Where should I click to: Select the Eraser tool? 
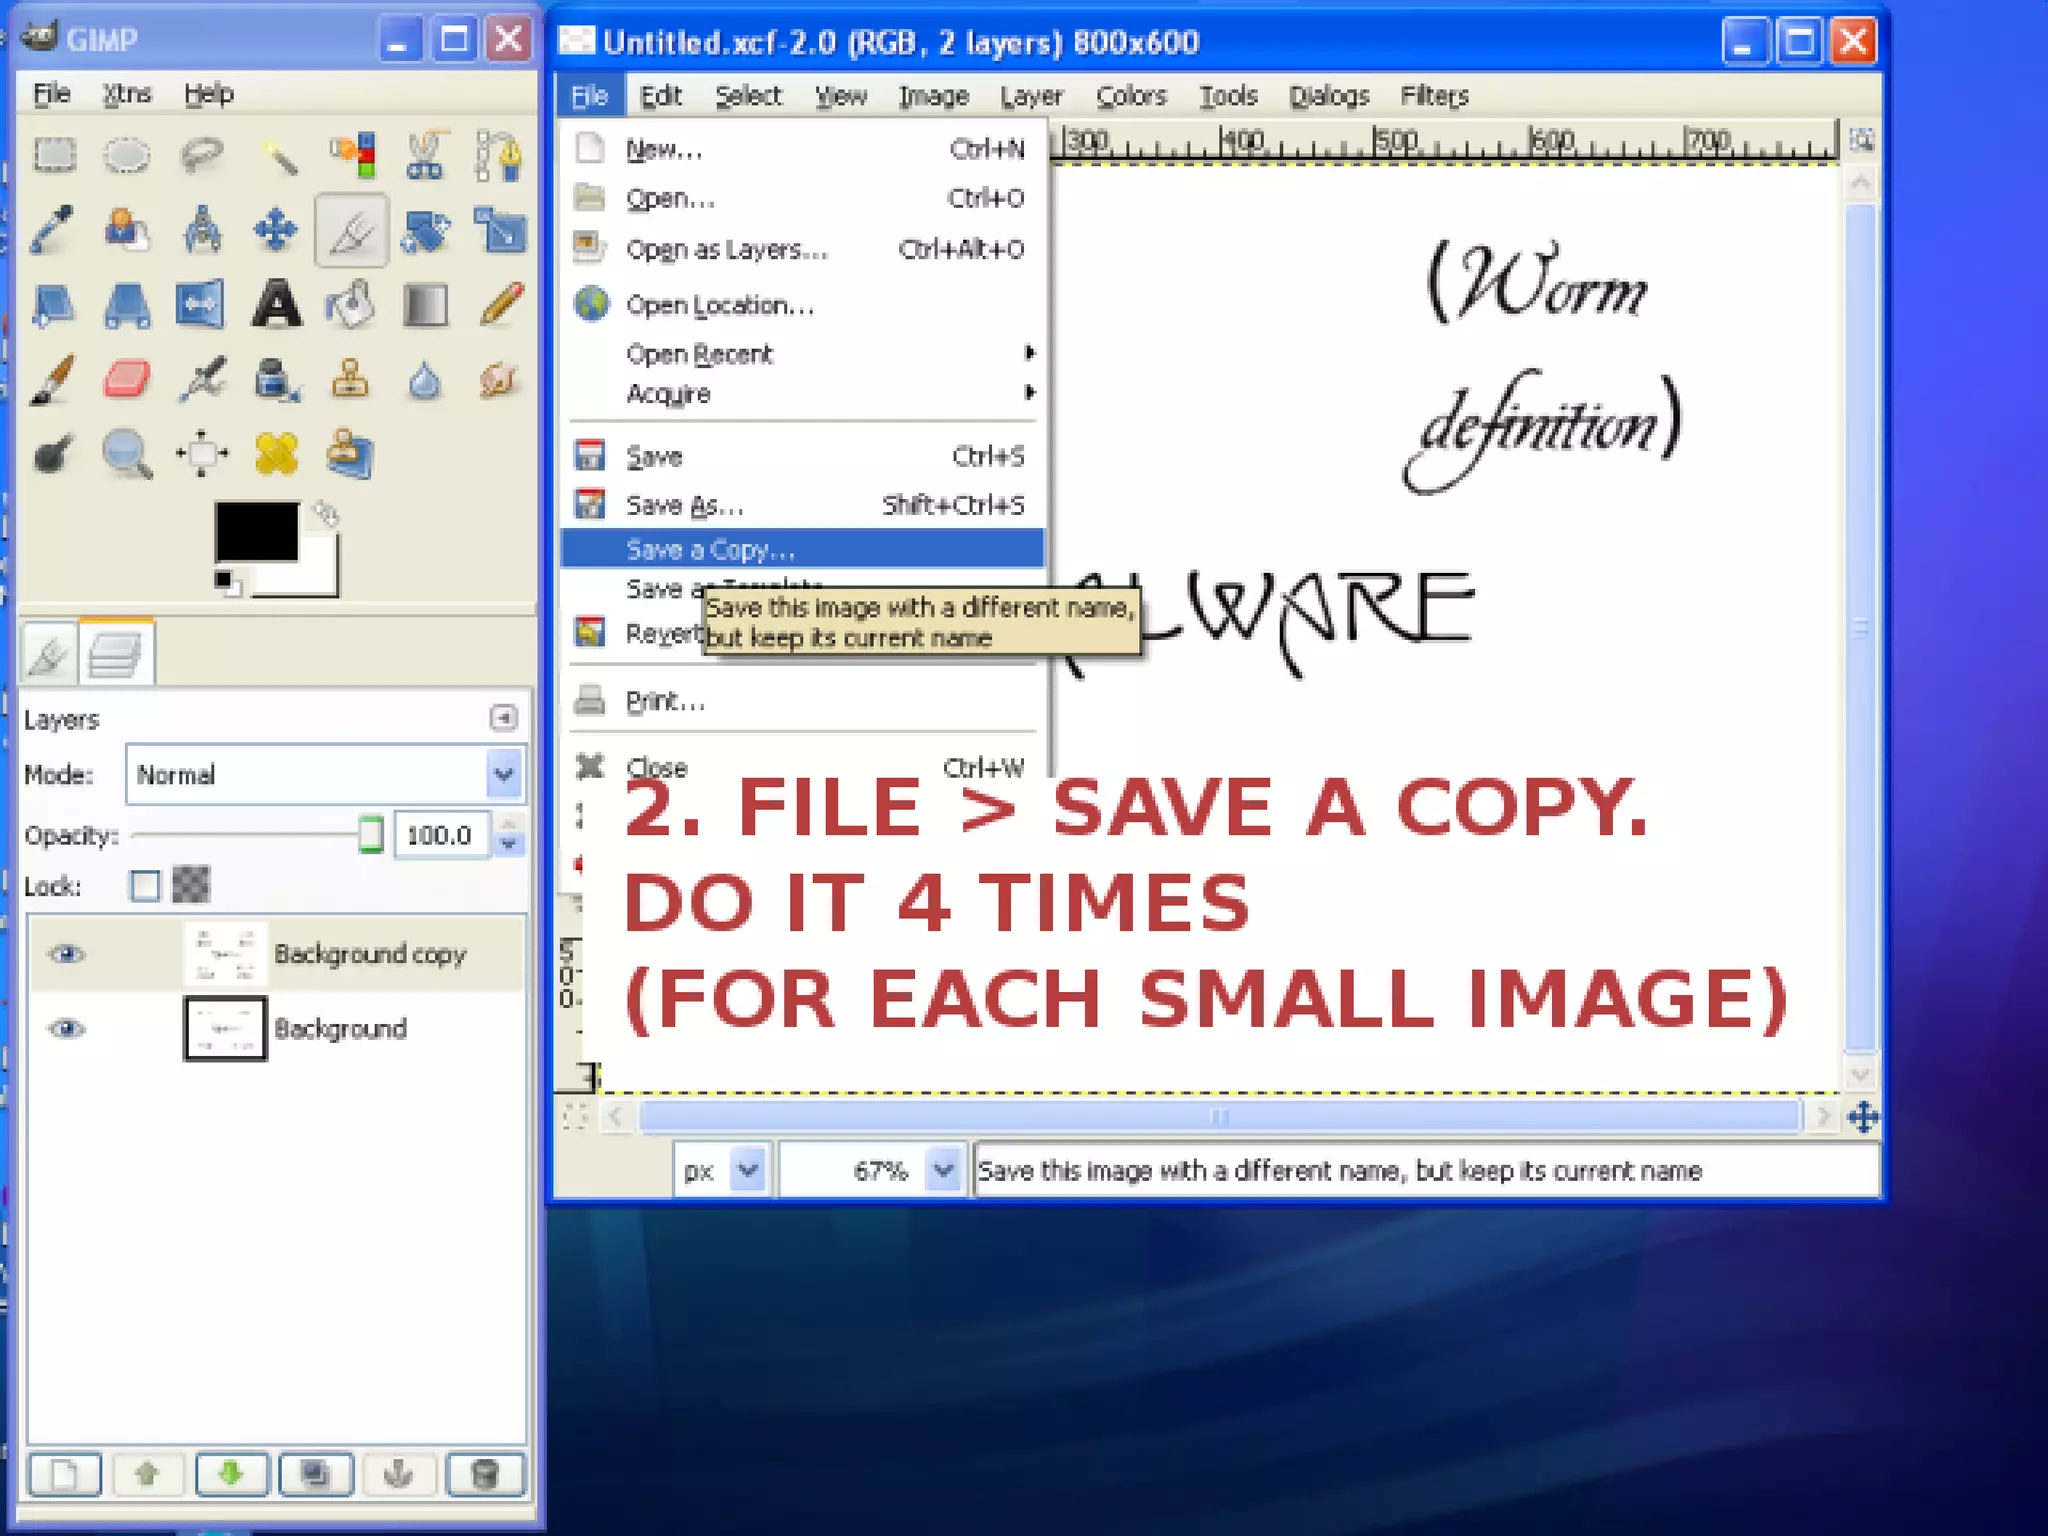click(127, 380)
